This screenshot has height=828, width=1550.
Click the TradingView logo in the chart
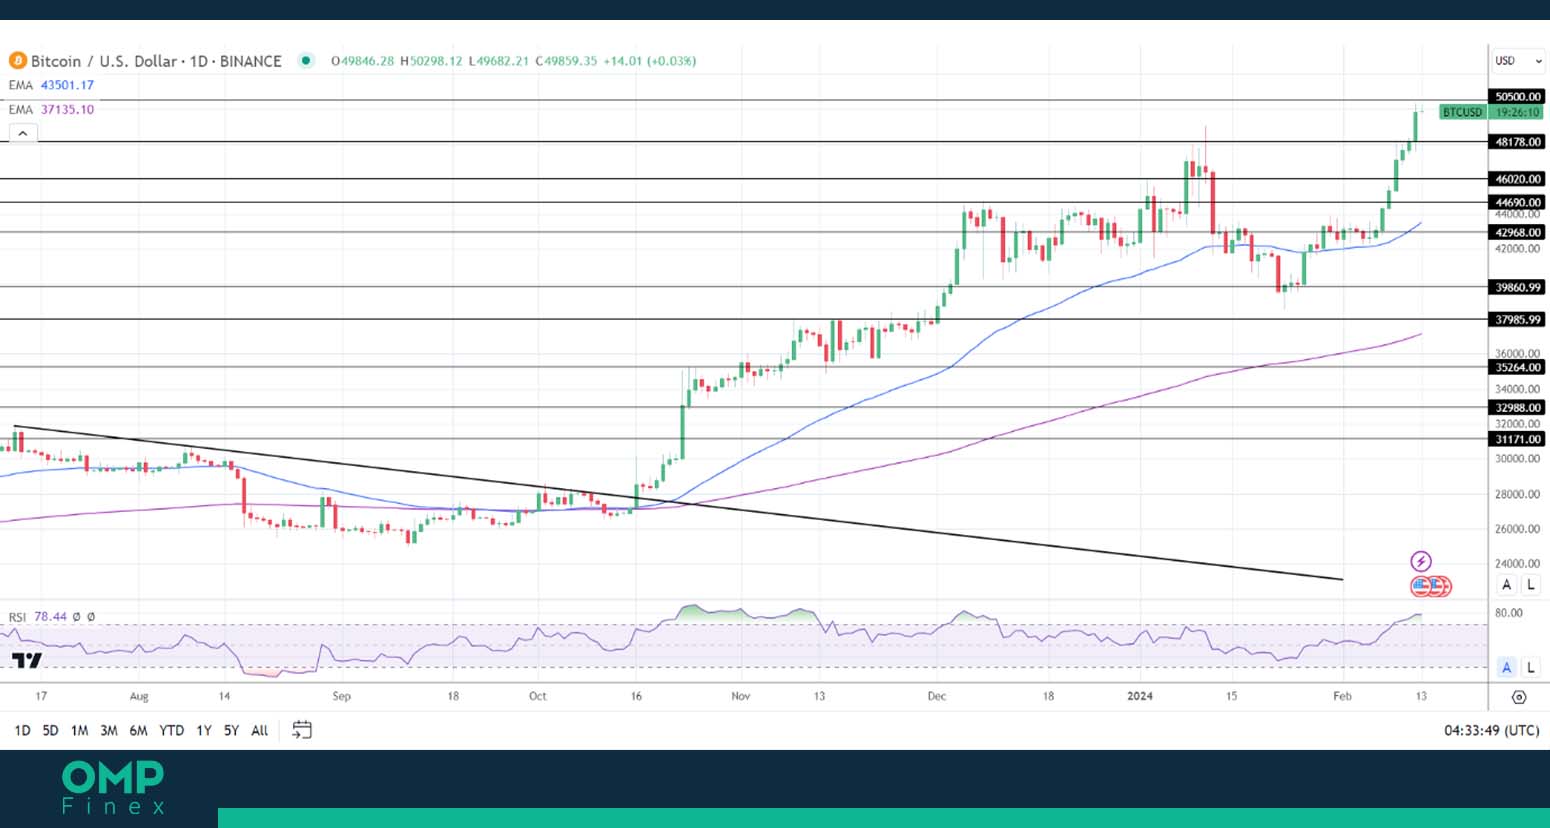point(26,660)
